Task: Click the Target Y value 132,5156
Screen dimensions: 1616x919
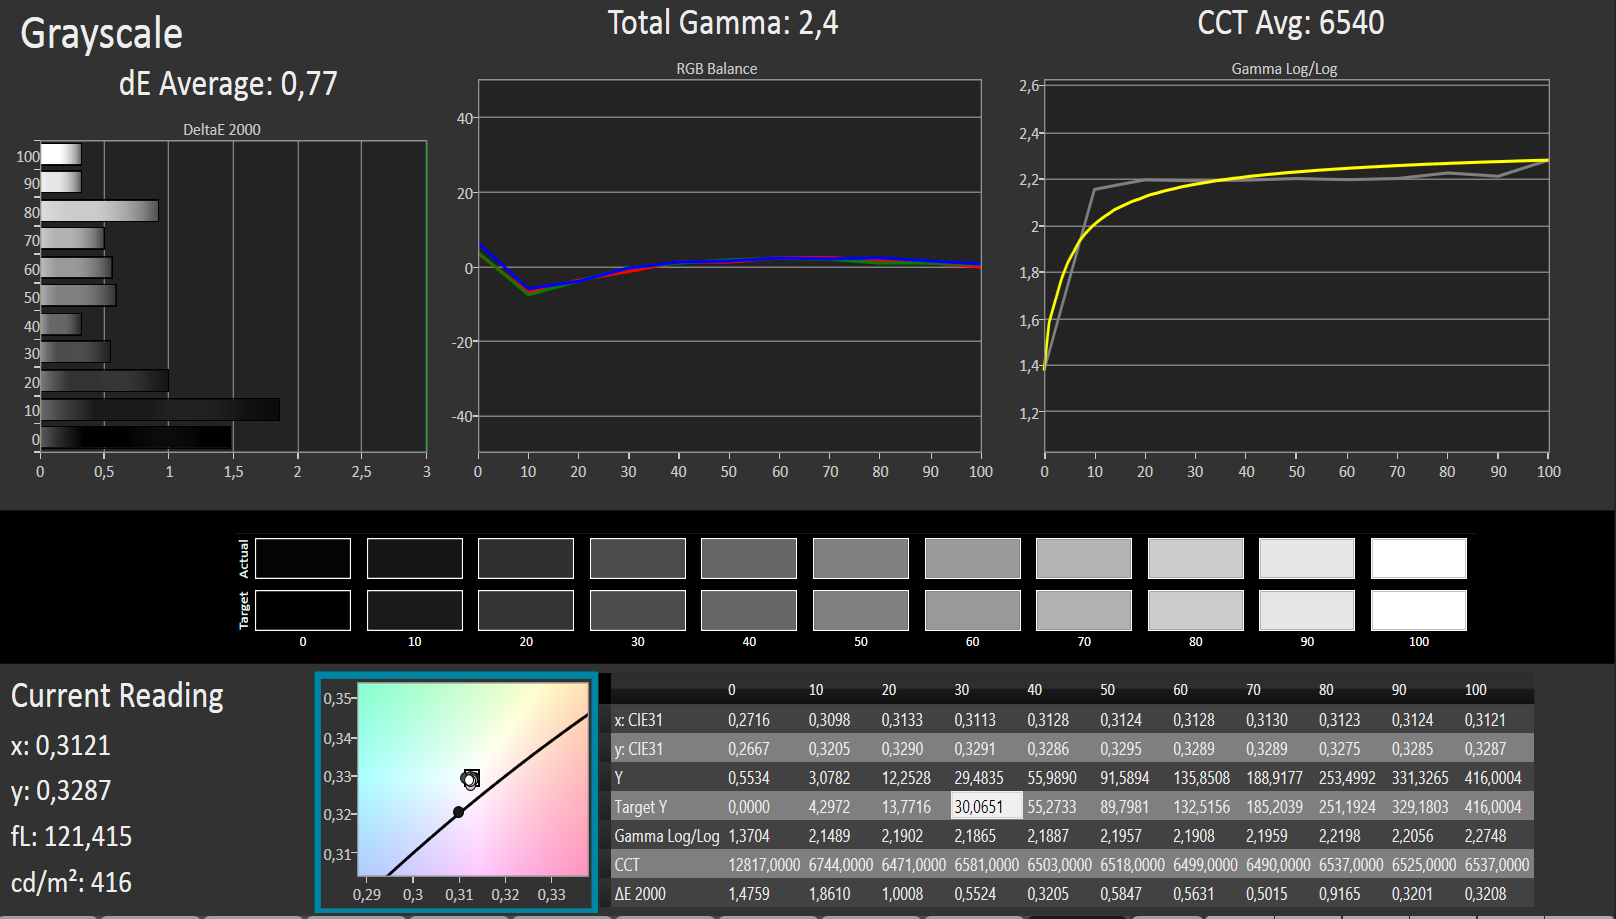Action: [x=1202, y=807]
